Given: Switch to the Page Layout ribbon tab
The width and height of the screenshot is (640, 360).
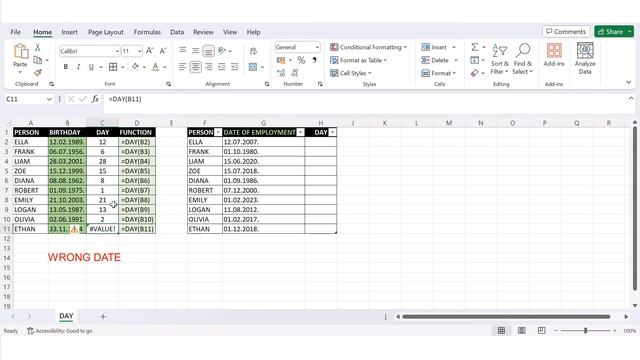Looking at the screenshot, I should [x=106, y=32].
